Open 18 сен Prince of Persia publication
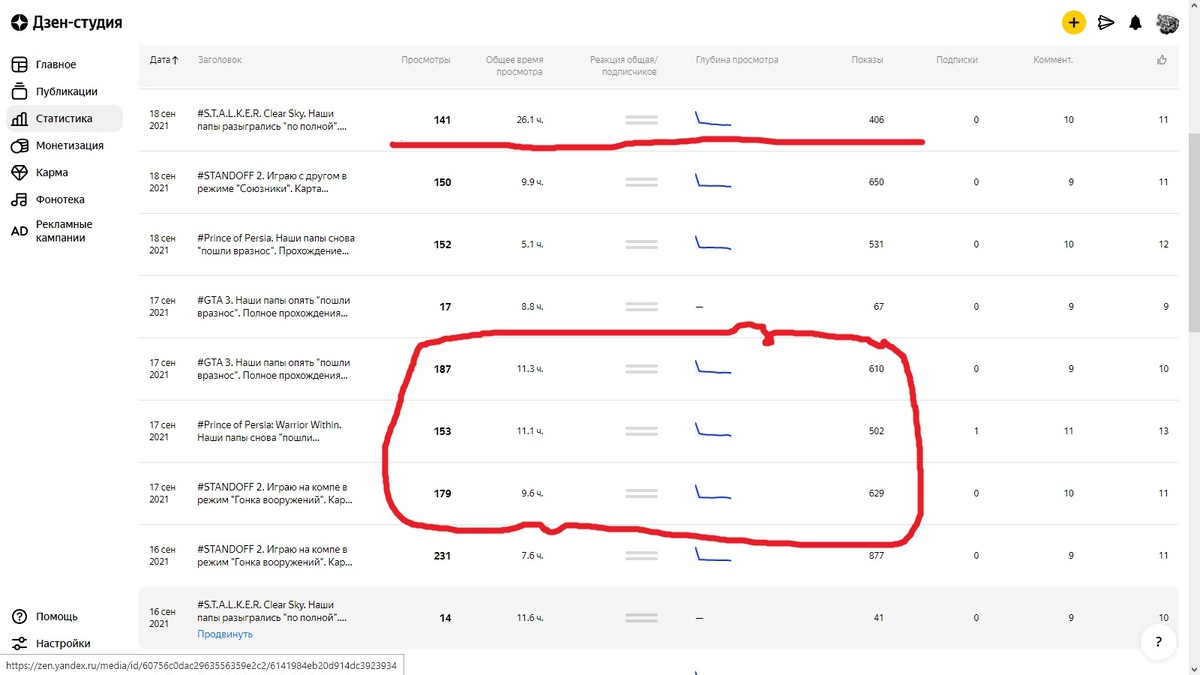The height and width of the screenshot is (675, 1200). tap(276, 245)
